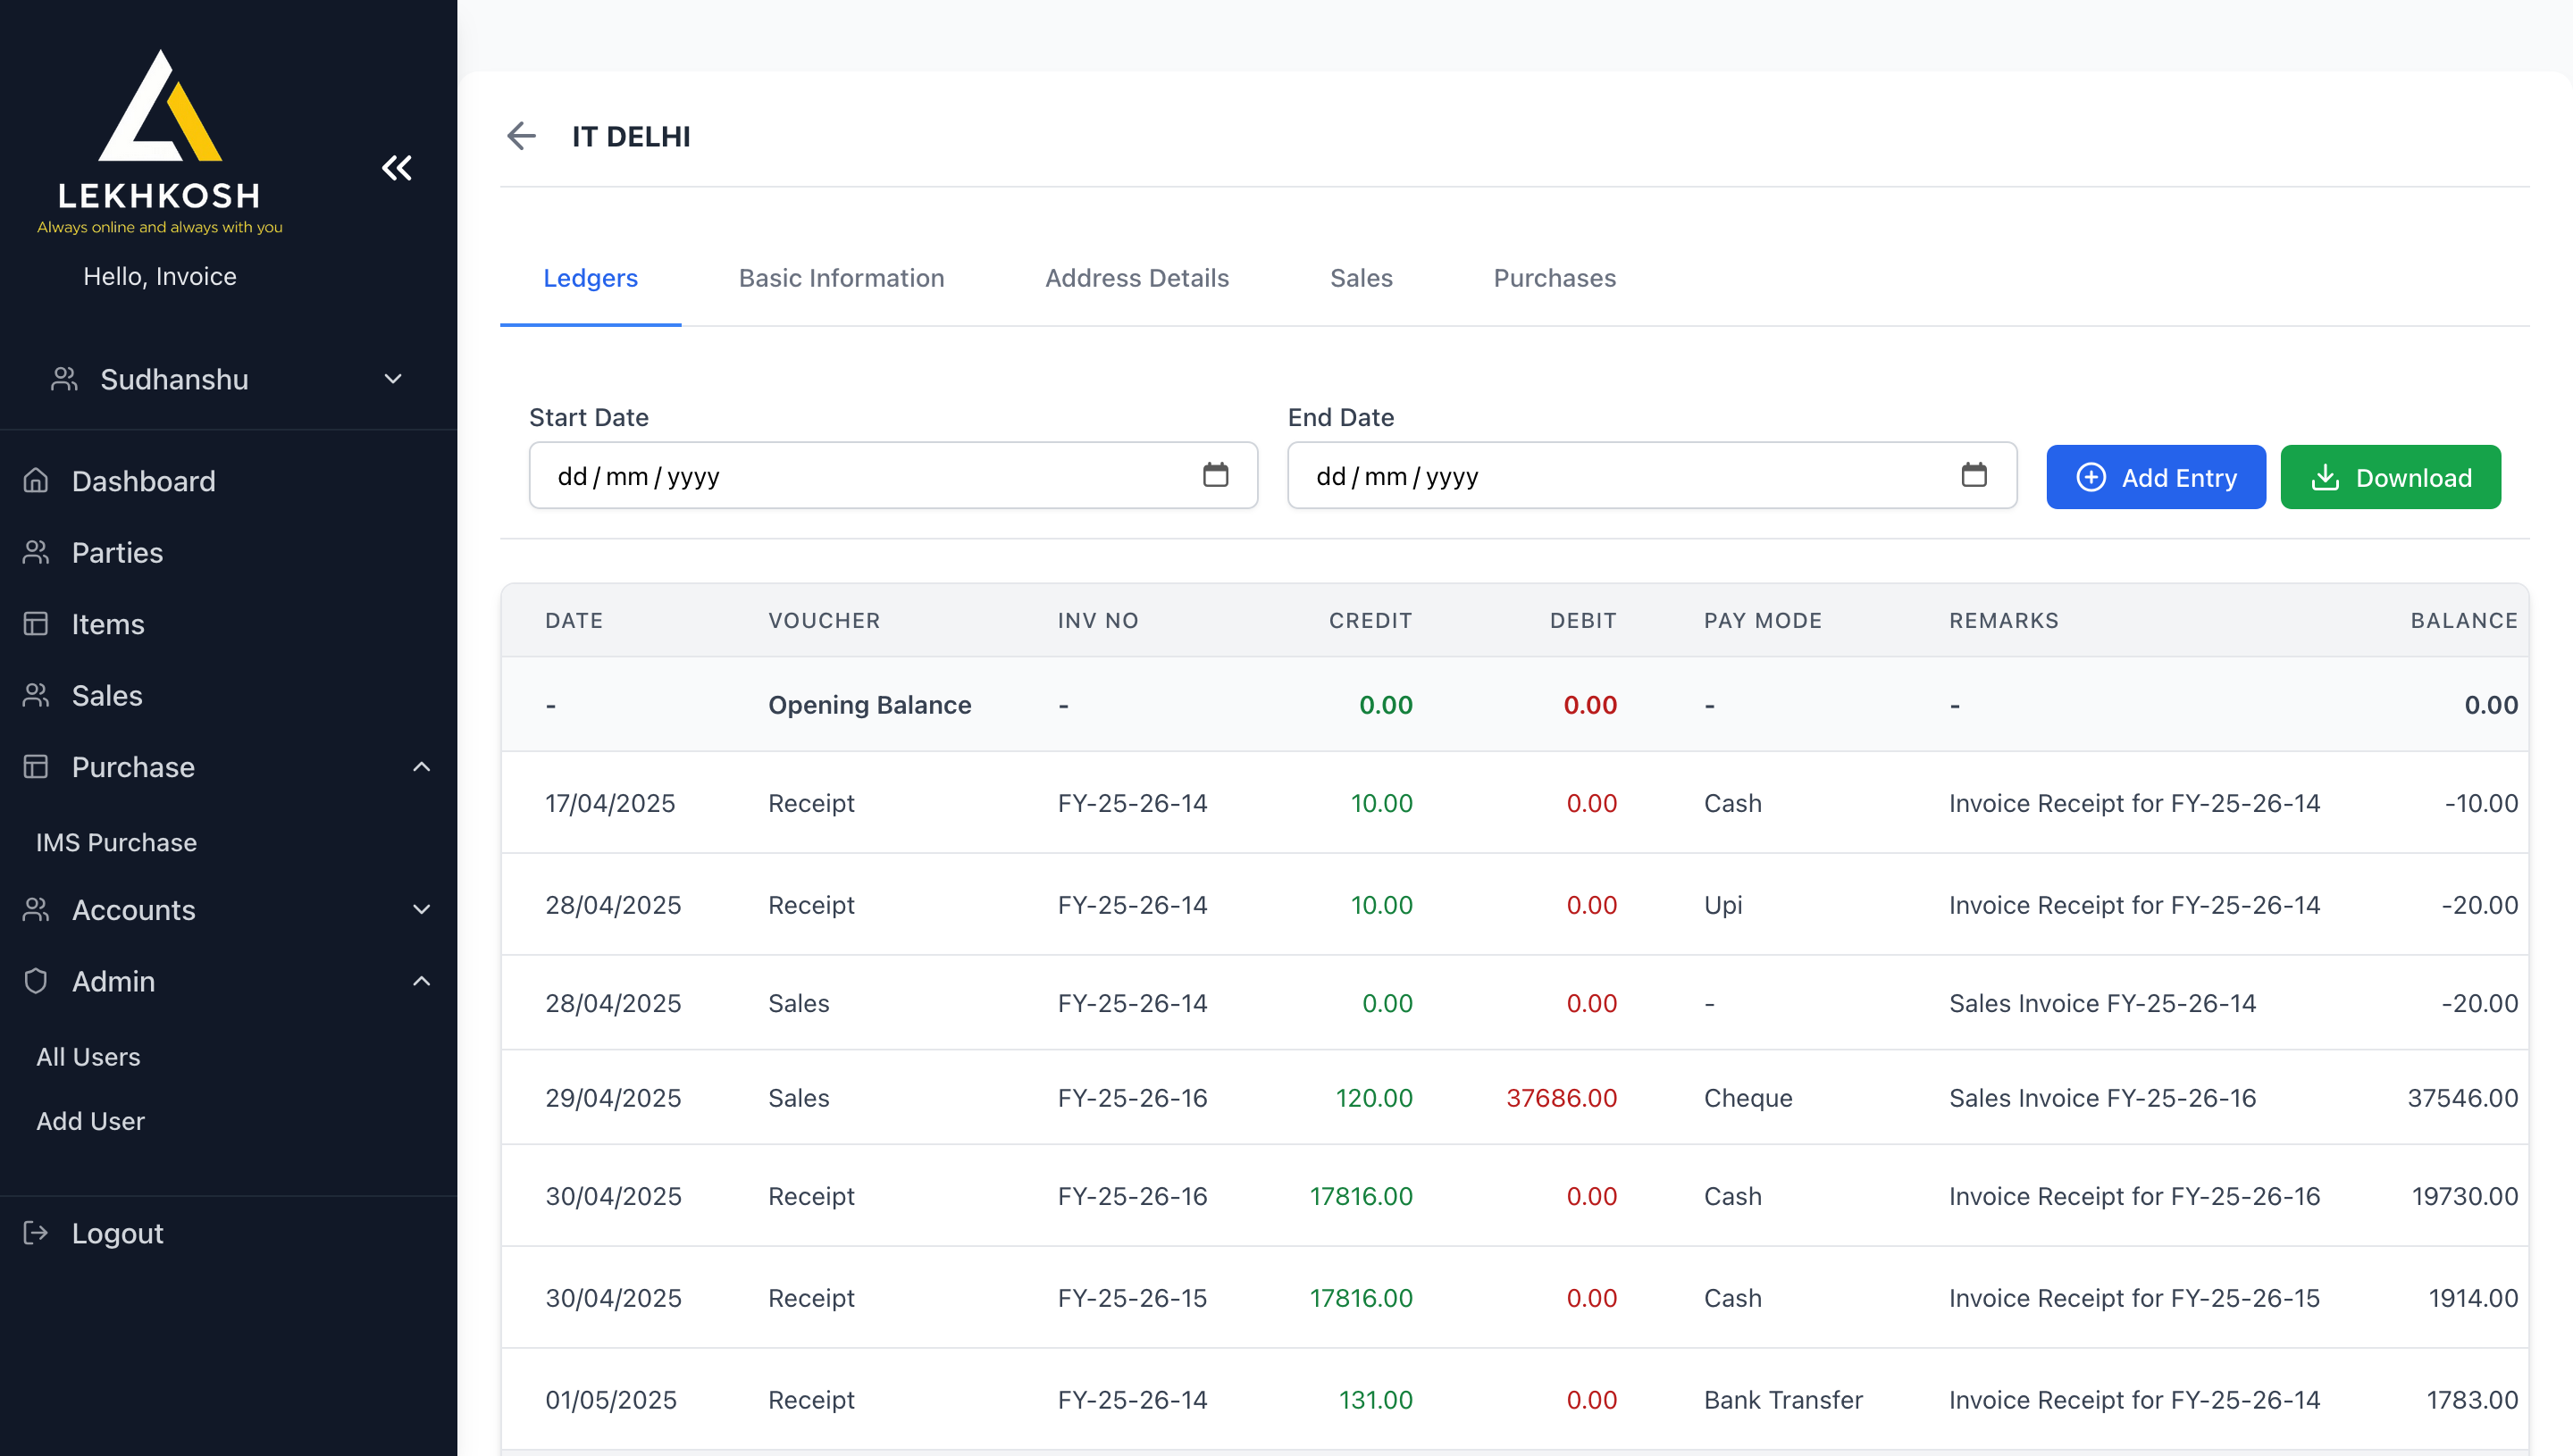
Task: Click the Items table icon in sidebar
Action: coord(36,624)
